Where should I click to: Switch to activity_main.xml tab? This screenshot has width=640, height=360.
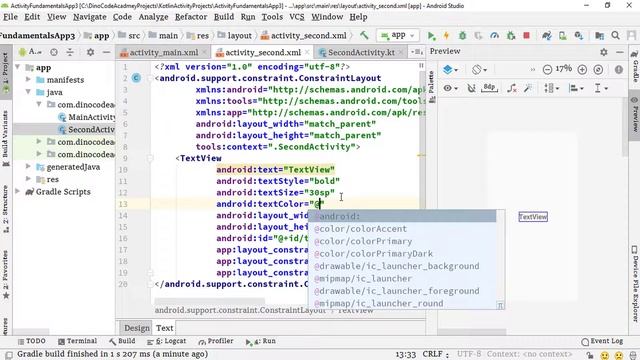tap(164, 52)
